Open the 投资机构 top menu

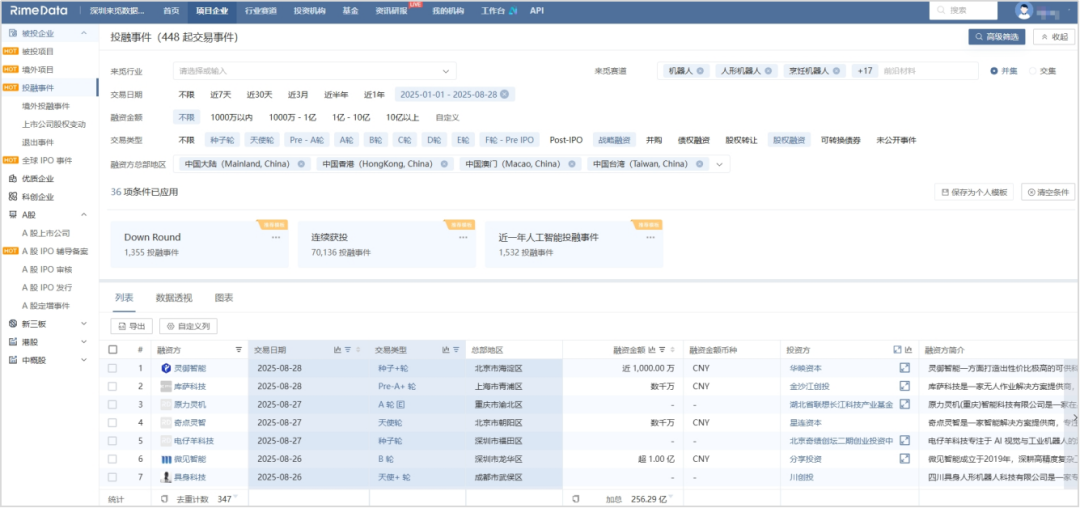pos(309,11)
